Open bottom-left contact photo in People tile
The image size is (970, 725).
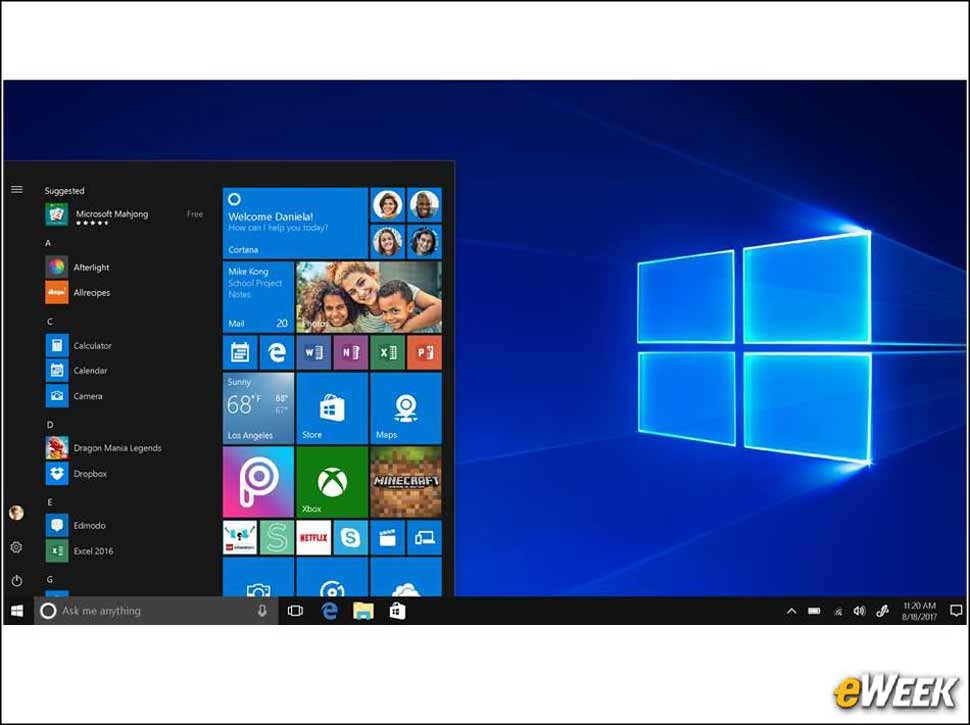point(388,242)
